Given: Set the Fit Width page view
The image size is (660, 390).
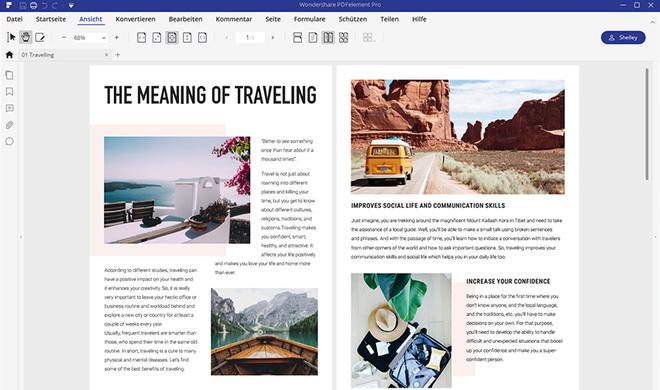Looking at the screenshot, I should [x=142, y=37].
